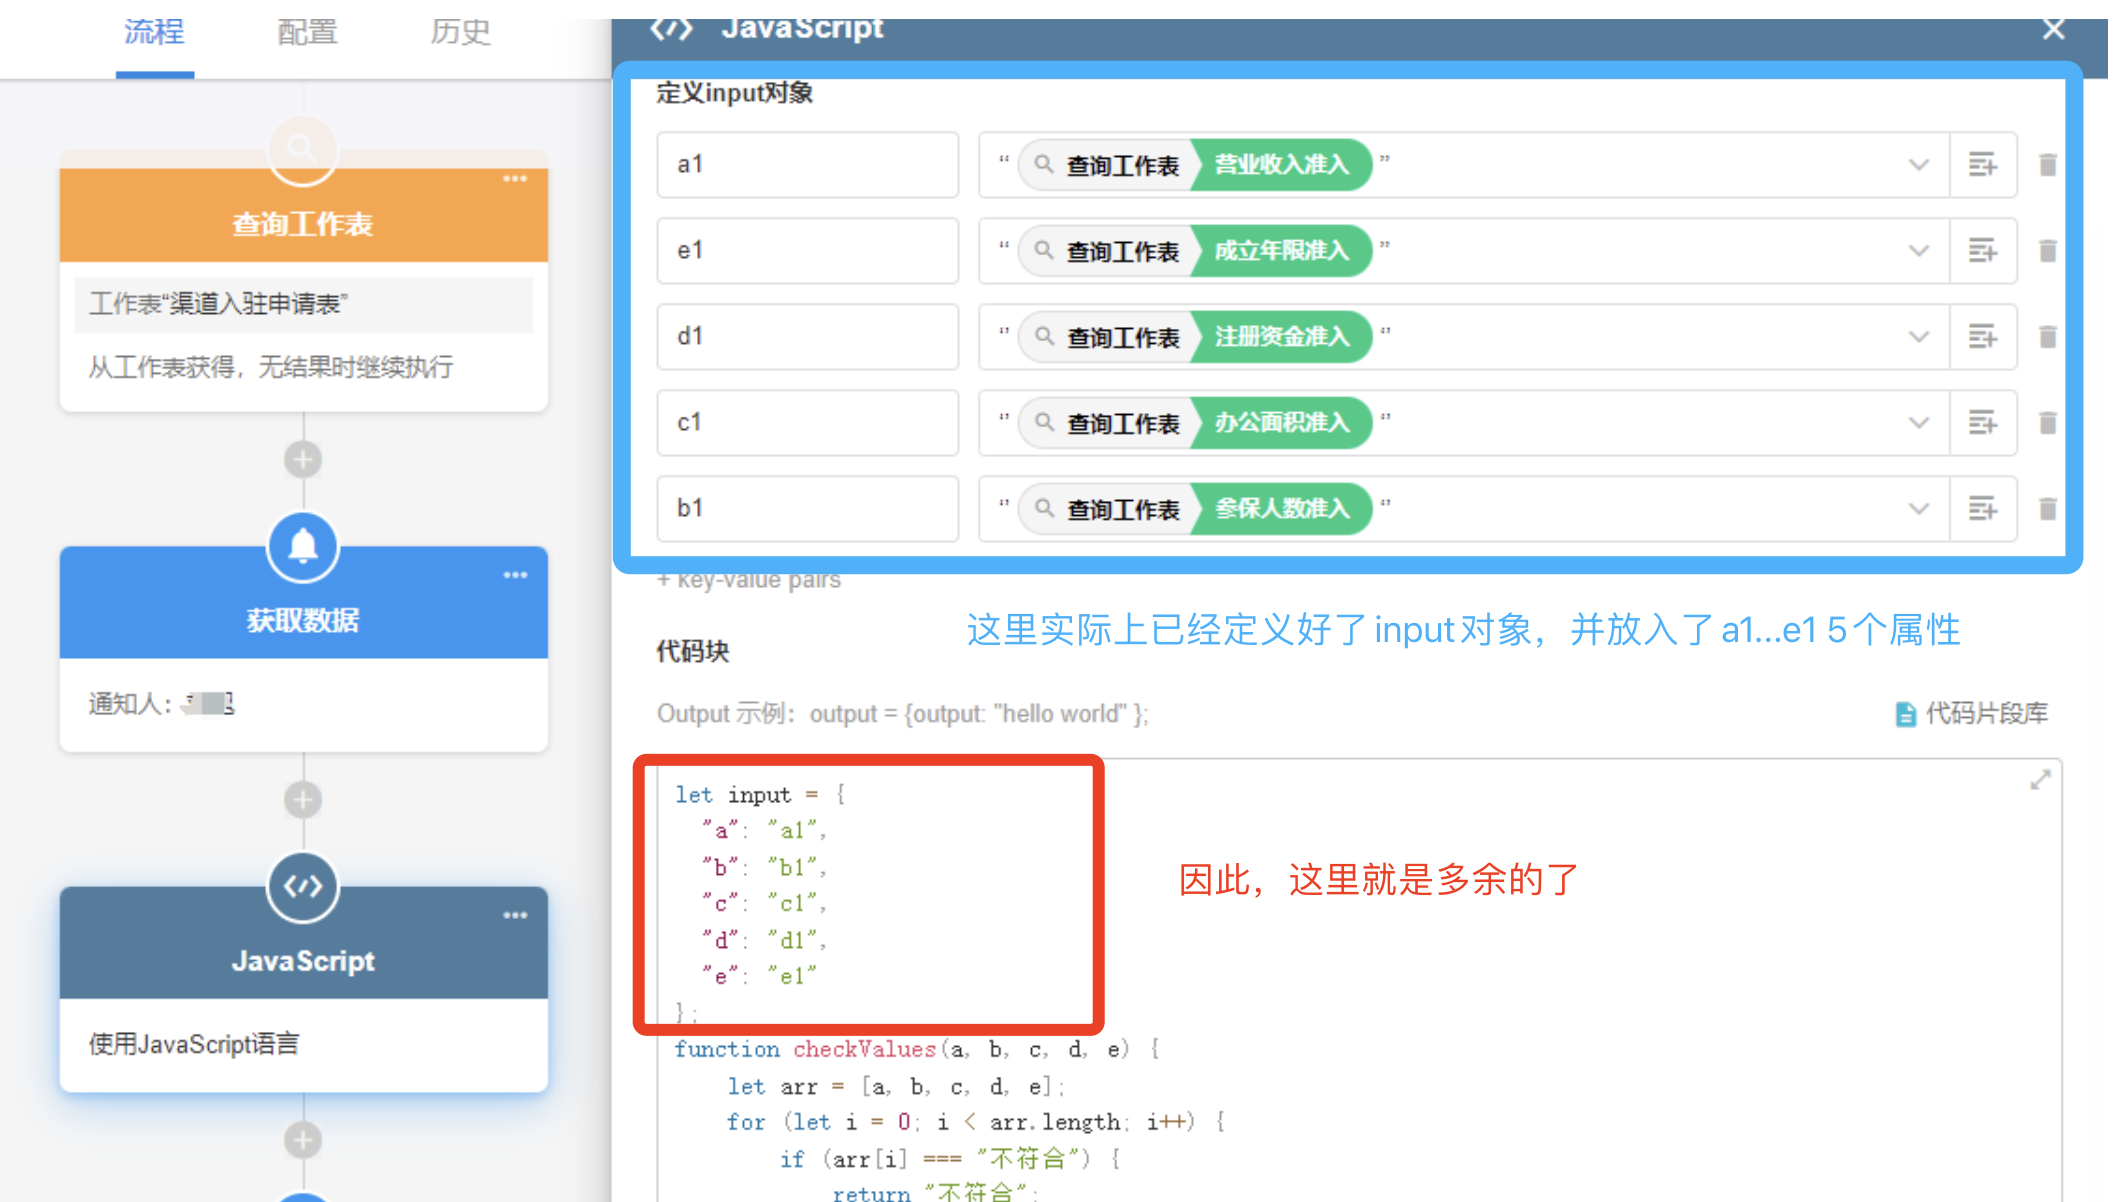This screenshot has width=2126, height=1202.
Task: Add node below 查询工作表 with plus
Action: click(x=303, y=460)
